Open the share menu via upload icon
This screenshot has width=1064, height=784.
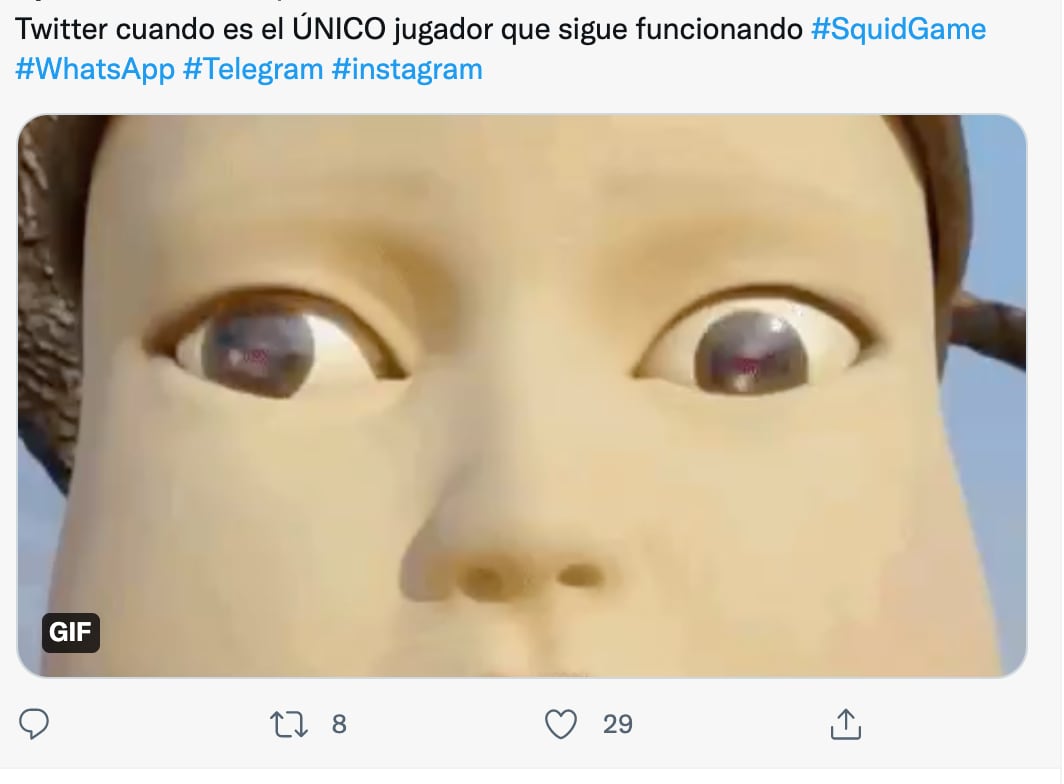pyautogui.click(x=846, y=724)
